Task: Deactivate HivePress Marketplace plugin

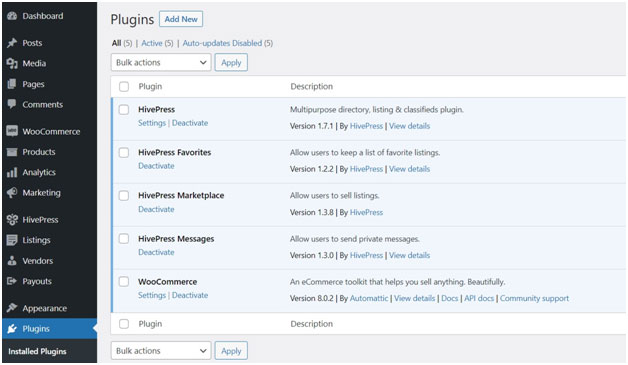Action: point(156,209)
